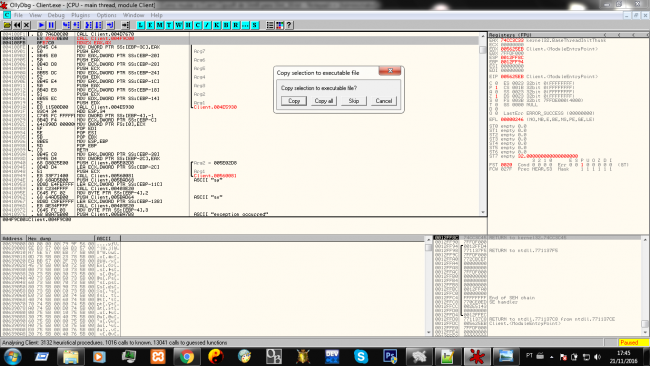The height and width of the screenshot is (366, 650).
Task: Open CPU window (C) icon
Action: coord(198,25)
